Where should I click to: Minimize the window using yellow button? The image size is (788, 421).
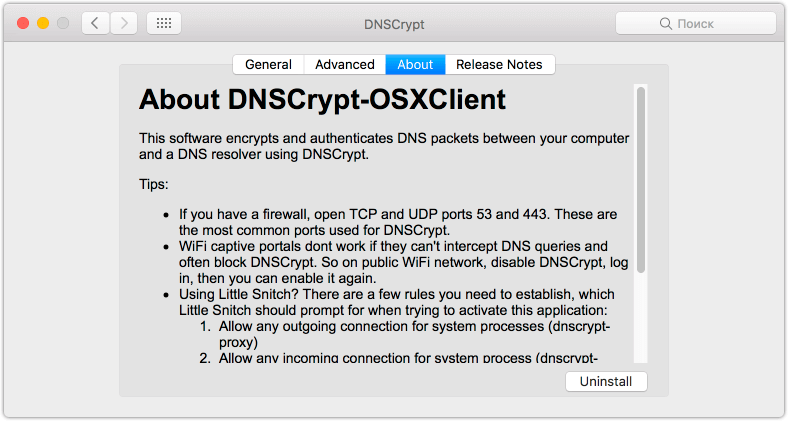coord(43,23)
